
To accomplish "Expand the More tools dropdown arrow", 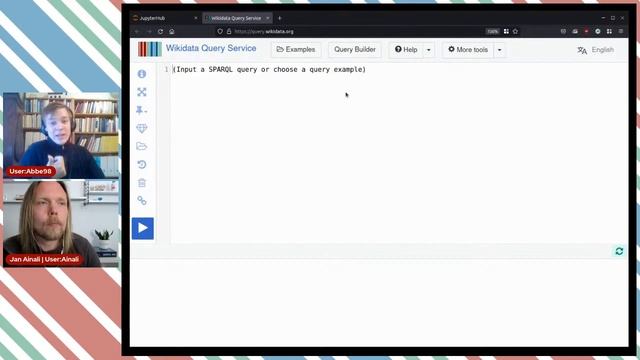I will [500, 50].
